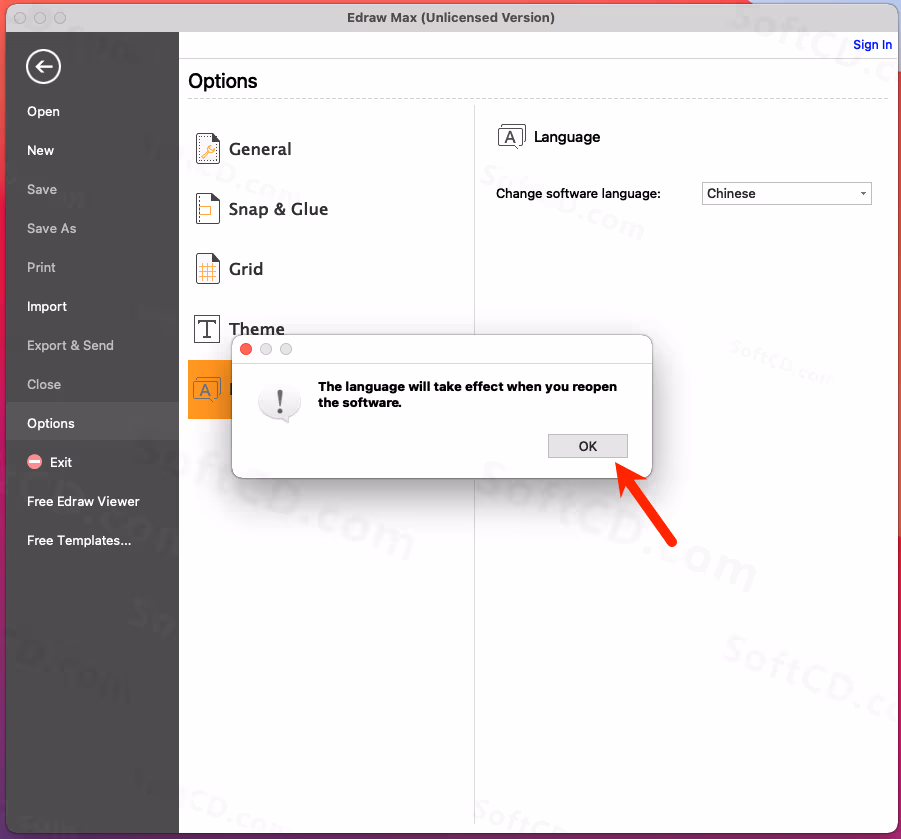
Task: Click the orange Language option icon
Action: point(207,390)
